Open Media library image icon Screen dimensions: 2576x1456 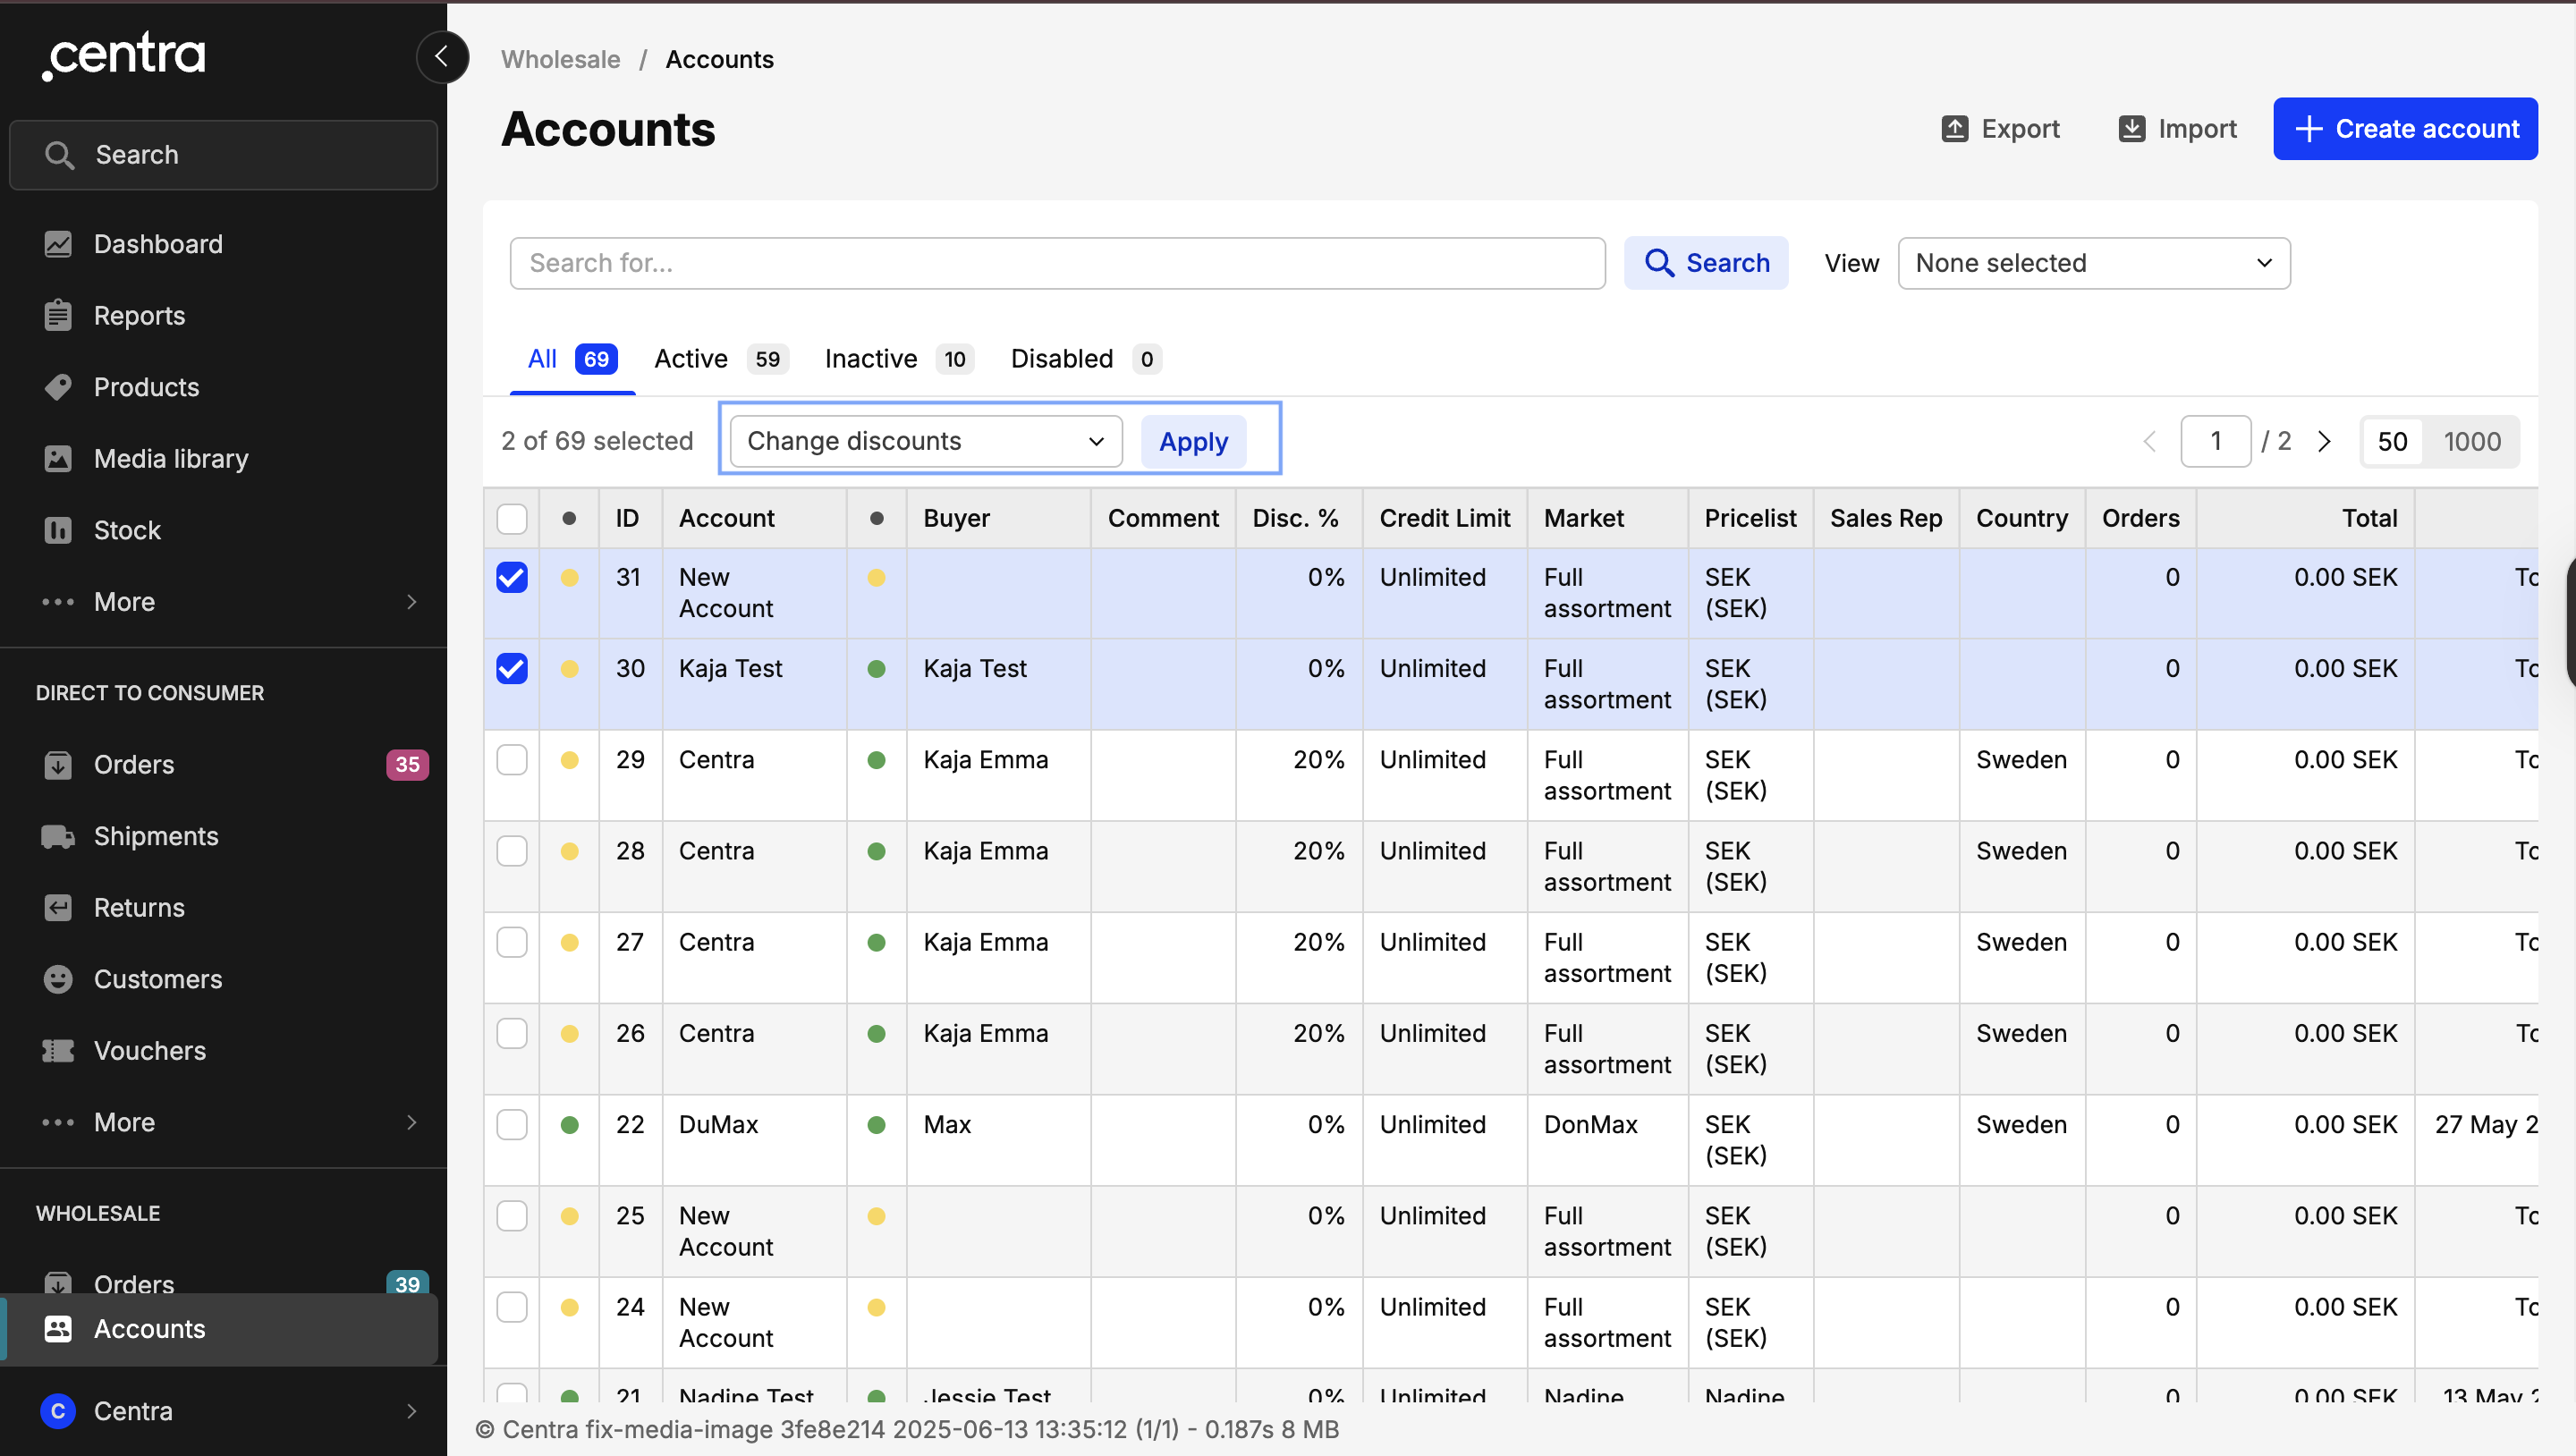(x=58, y=458)
